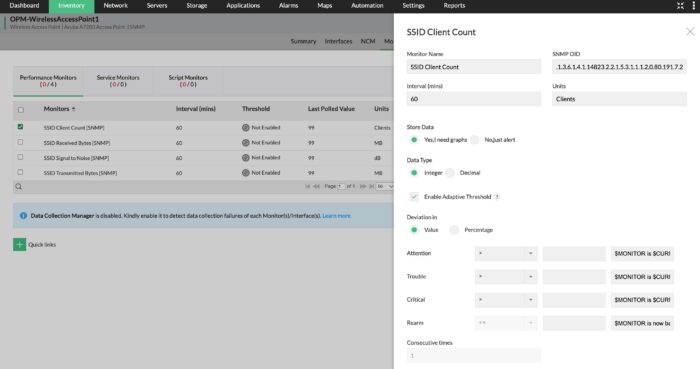
Task: Select Integer data type radio
Action: point(414,173)
